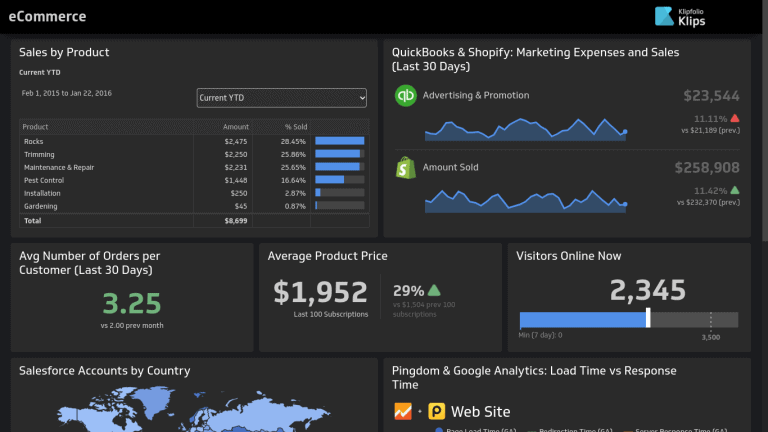Click the QuickBooks green icon
The image size is (768, 432).
(406, 96)
